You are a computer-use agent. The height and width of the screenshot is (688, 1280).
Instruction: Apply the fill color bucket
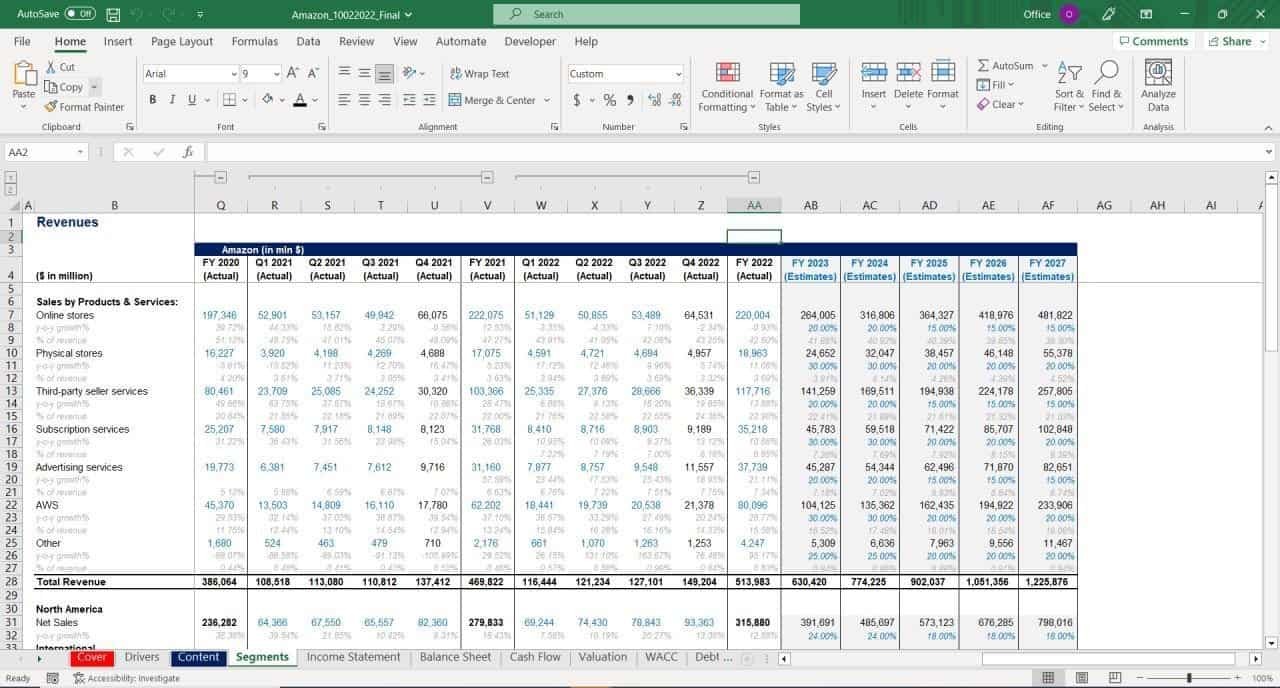pos(268,100)
